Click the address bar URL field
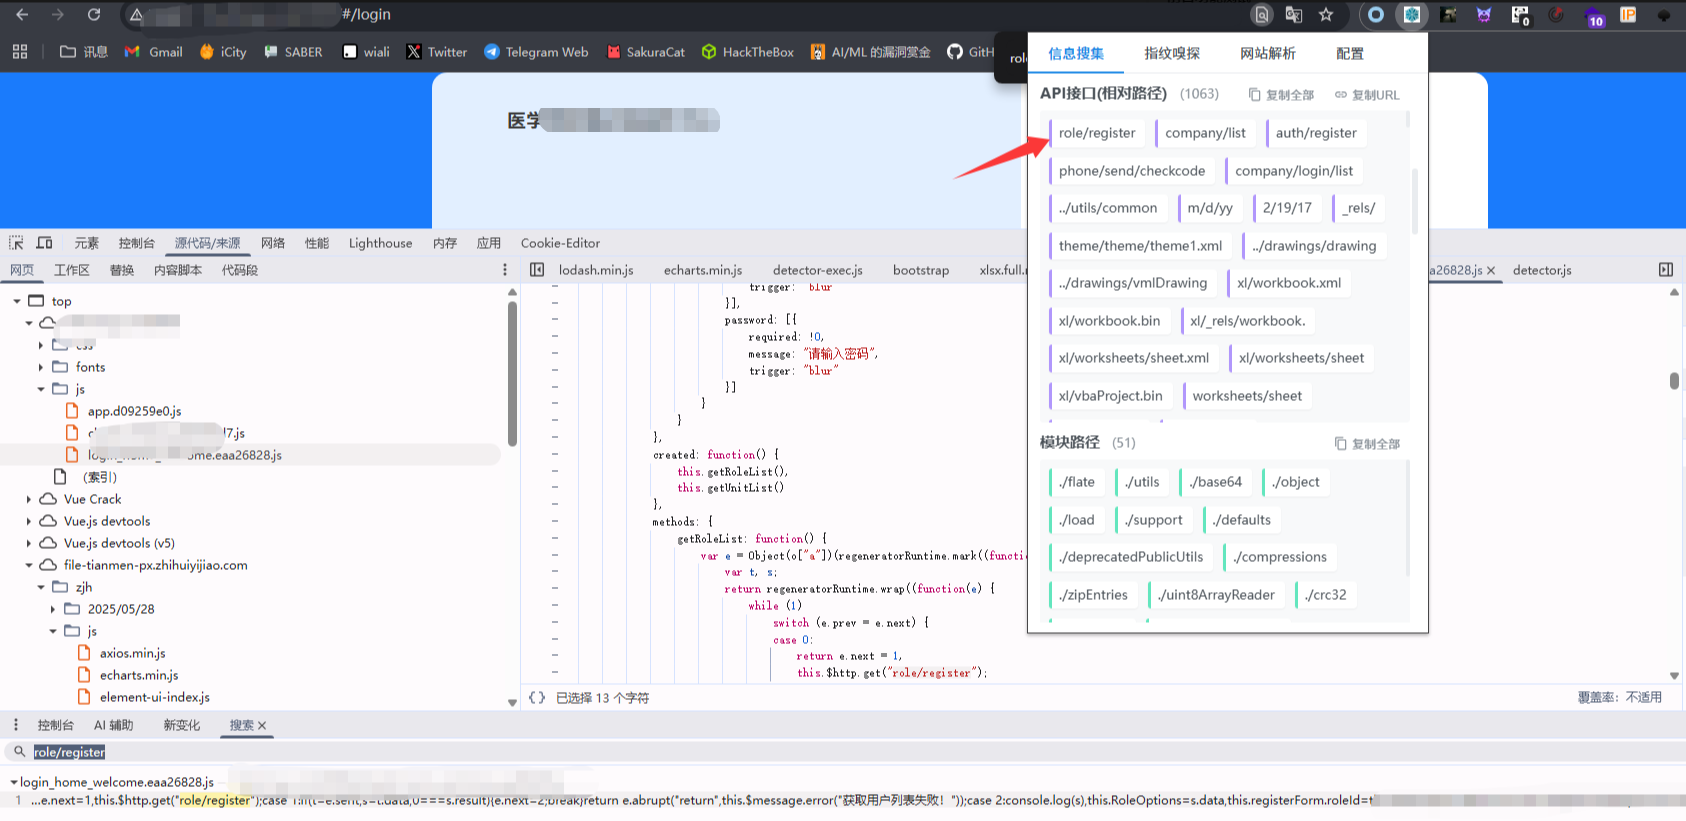The height and width of the screenshot is (821, 1686). [x=690, y=15]
